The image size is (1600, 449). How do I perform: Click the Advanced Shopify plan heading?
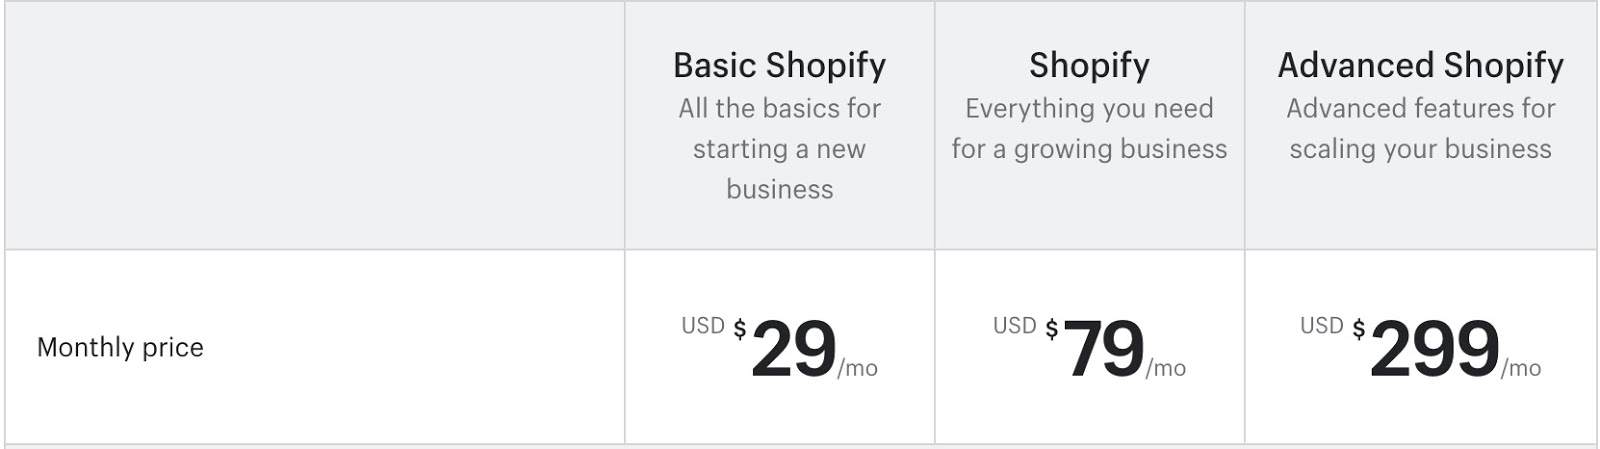tap(1420, 65)
